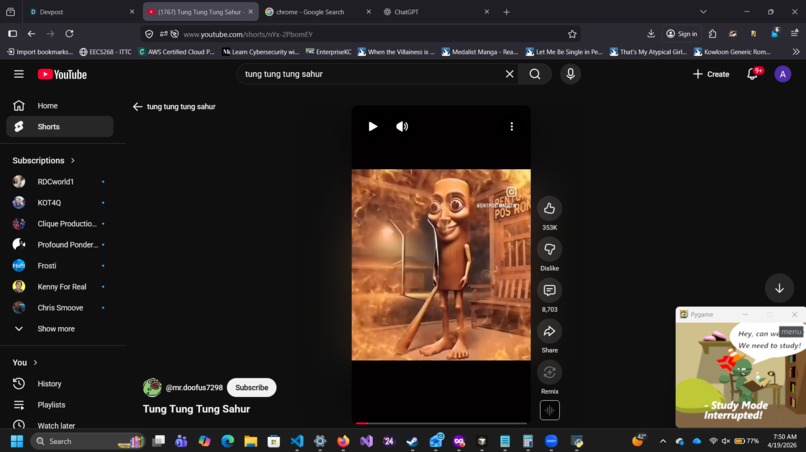Click the magnifier search button
This screenshot has height=452, width=806.
coord(535,74)
